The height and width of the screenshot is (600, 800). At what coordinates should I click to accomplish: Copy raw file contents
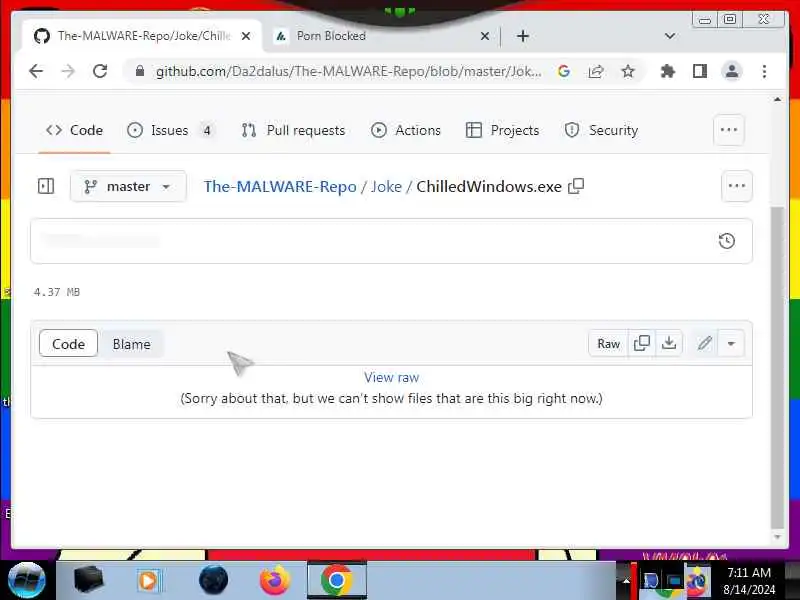[x=641, y=343]
